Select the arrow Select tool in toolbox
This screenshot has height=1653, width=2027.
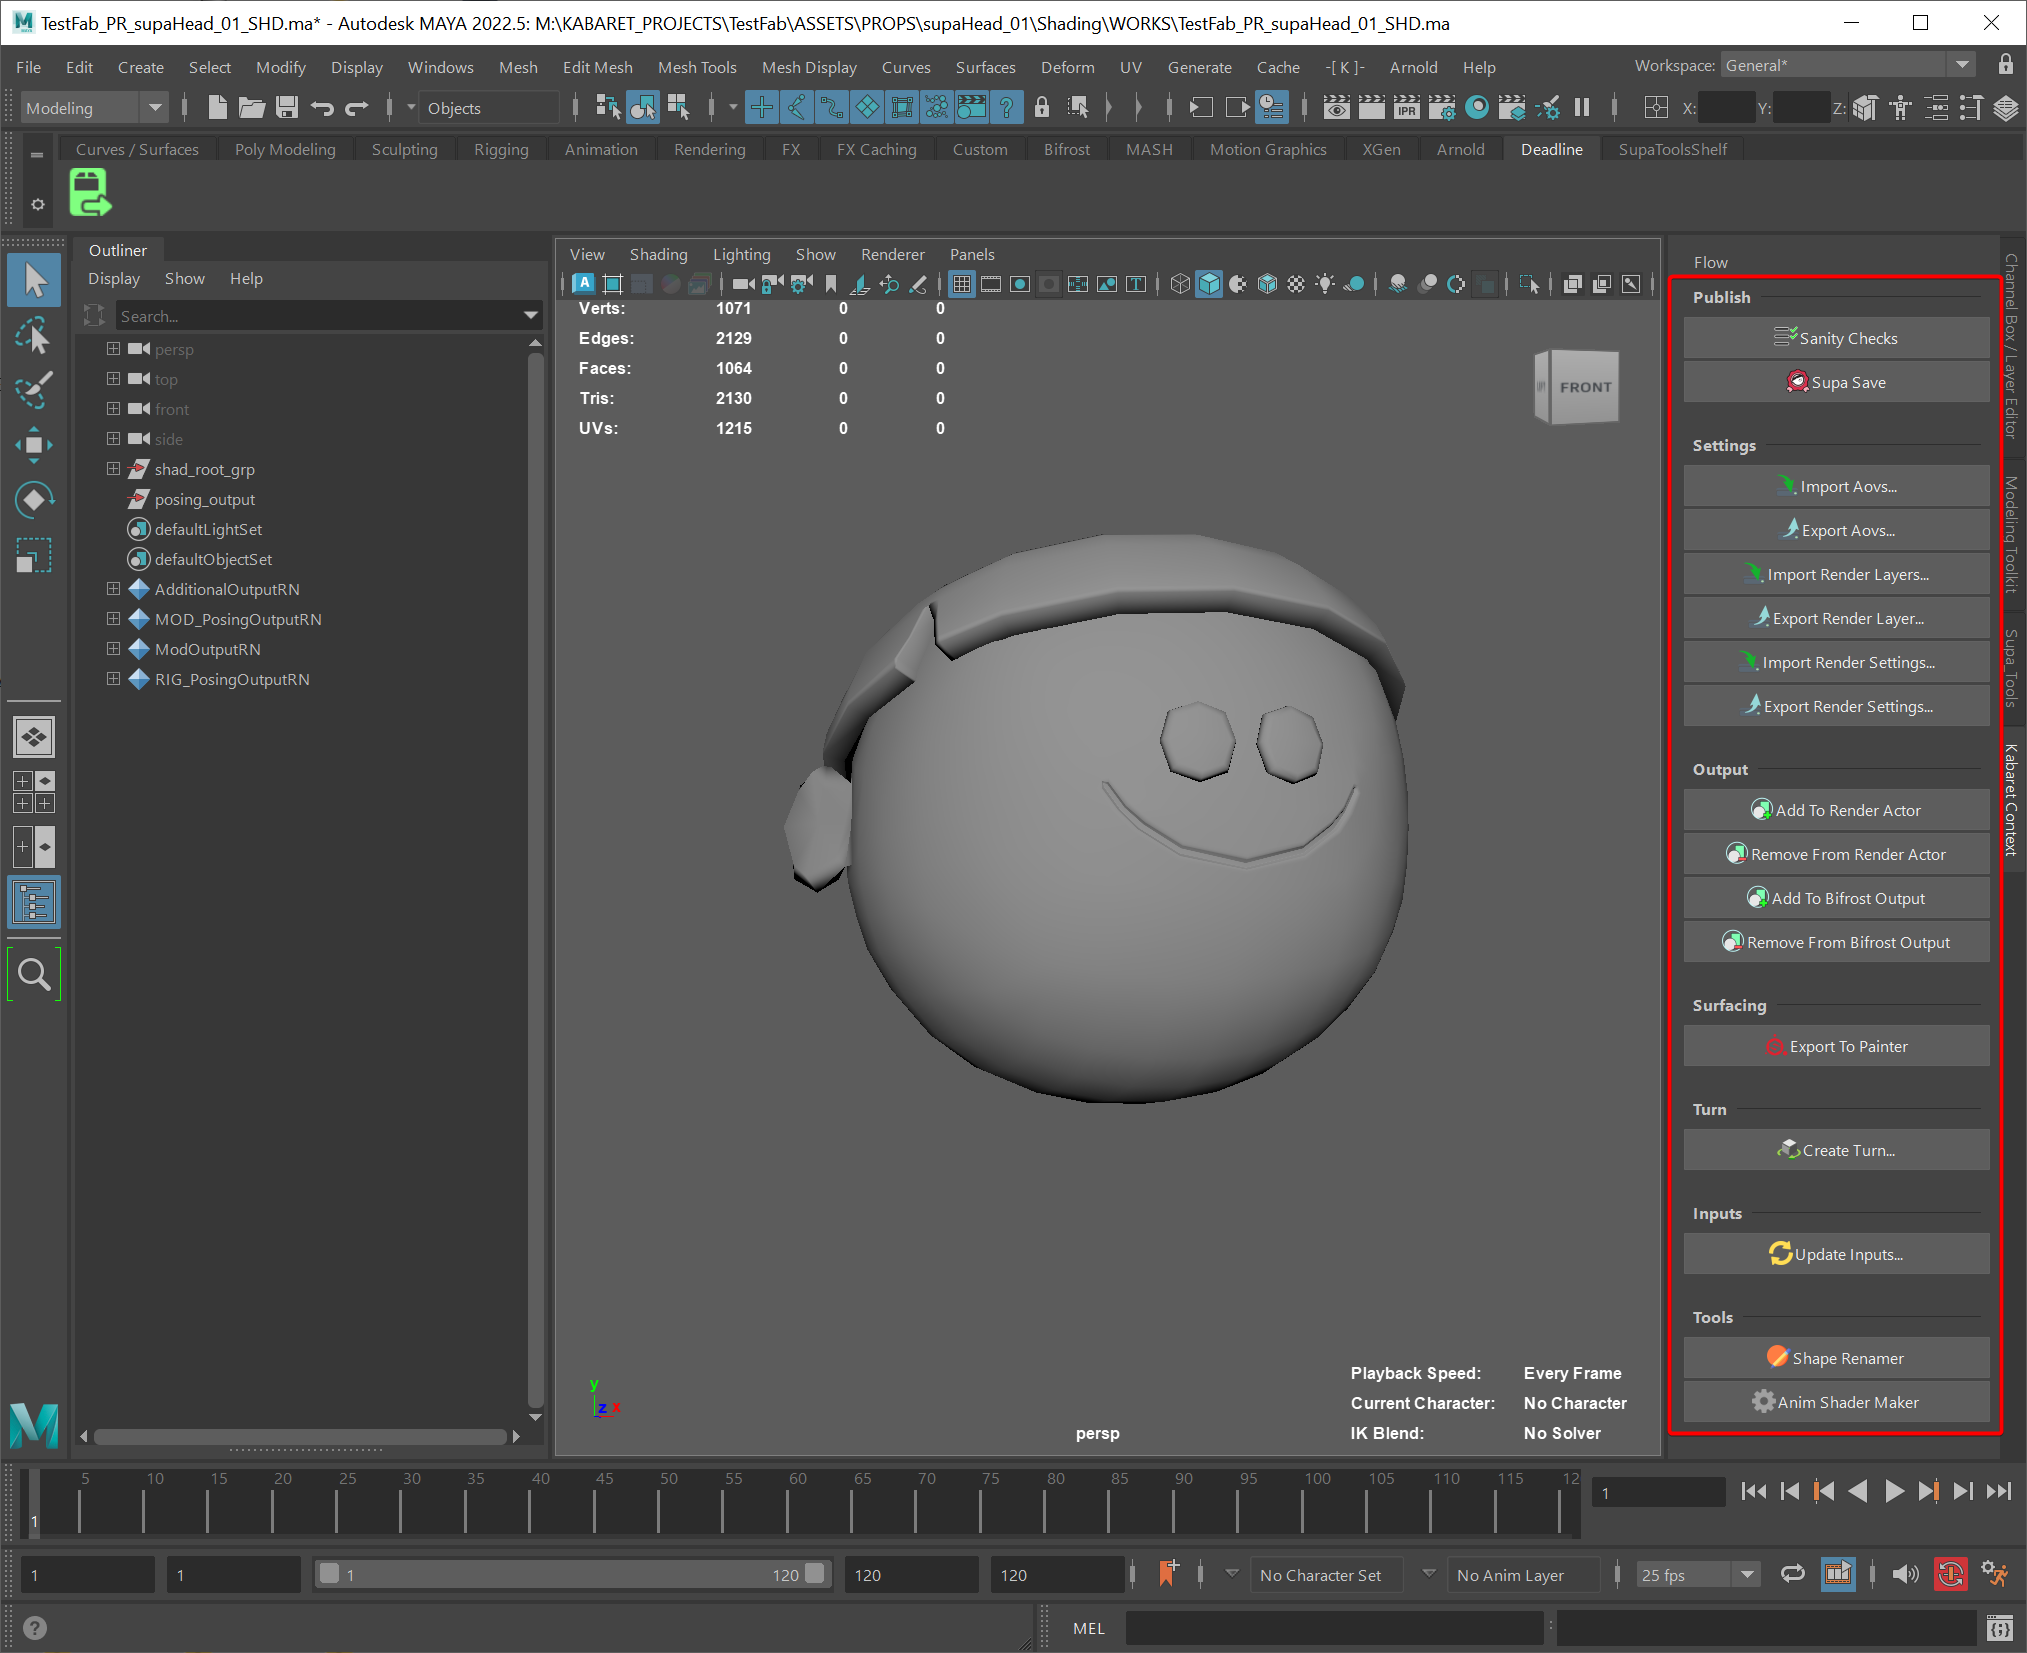point(34,281)
